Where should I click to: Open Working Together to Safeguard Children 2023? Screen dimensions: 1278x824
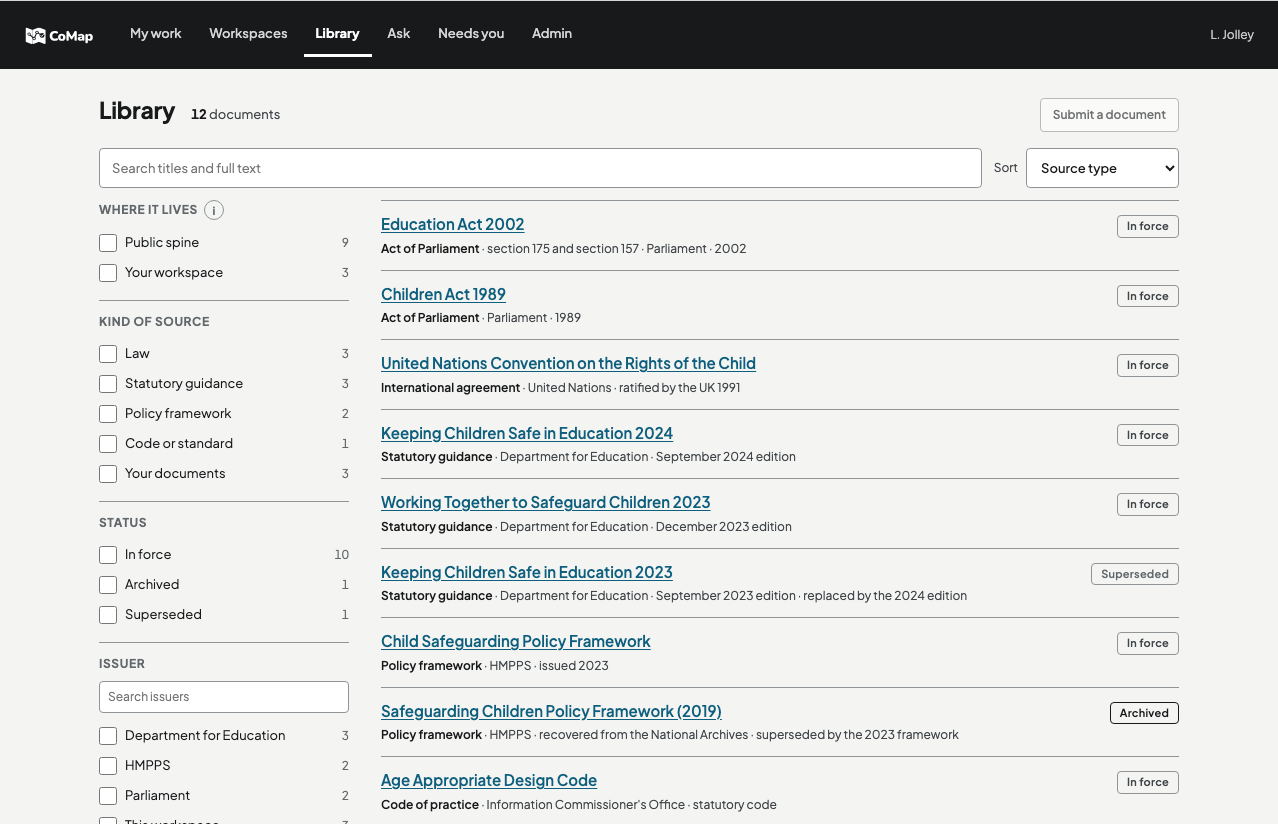pos(545,503)
